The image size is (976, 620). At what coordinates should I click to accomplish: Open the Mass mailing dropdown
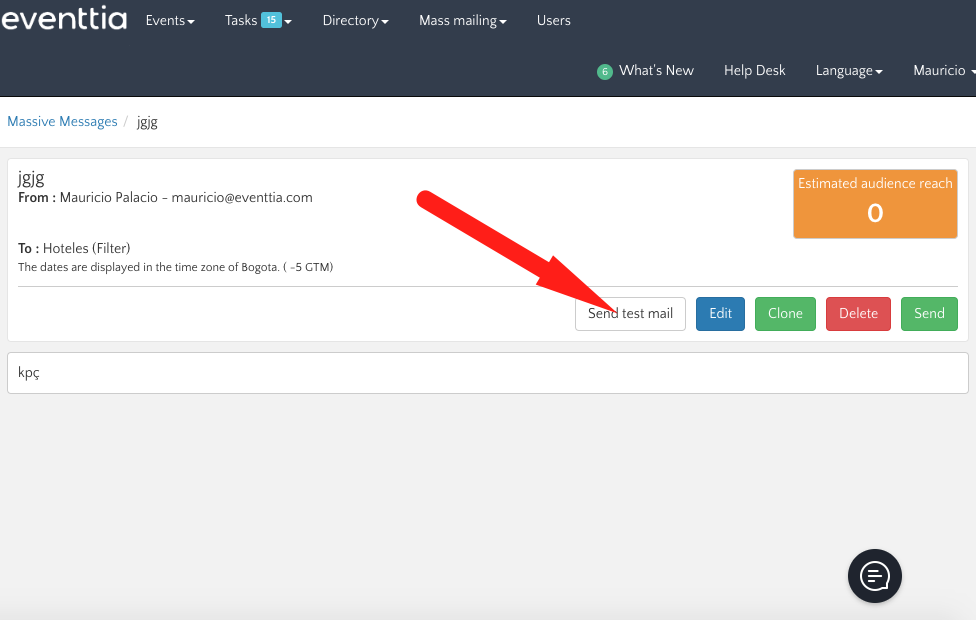click(x=462, y=21)
